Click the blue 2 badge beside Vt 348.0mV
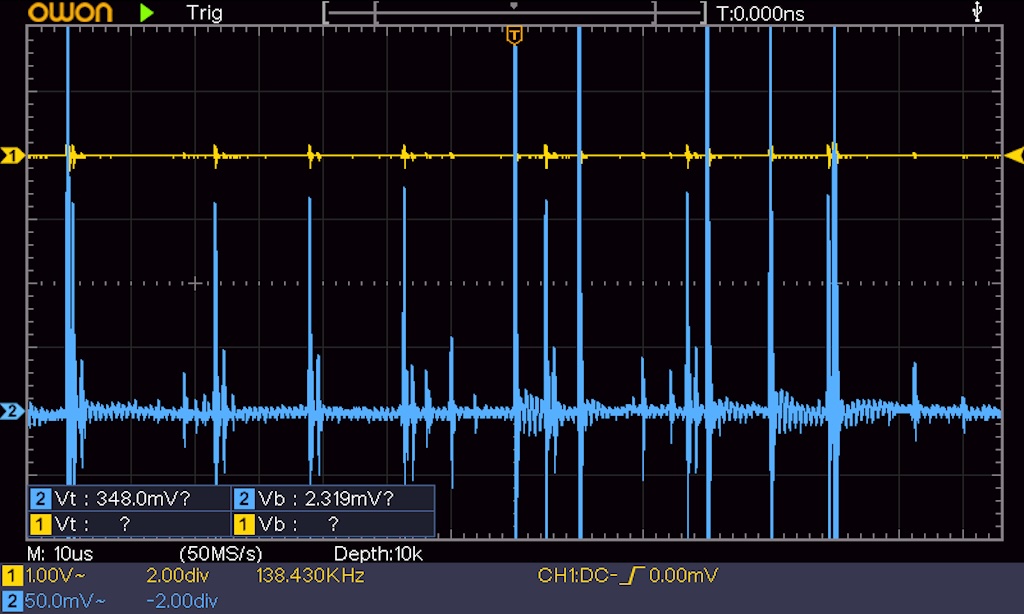Image resolution: width=1024 pixels, height=614 pixels. click(x=40, y=499)
